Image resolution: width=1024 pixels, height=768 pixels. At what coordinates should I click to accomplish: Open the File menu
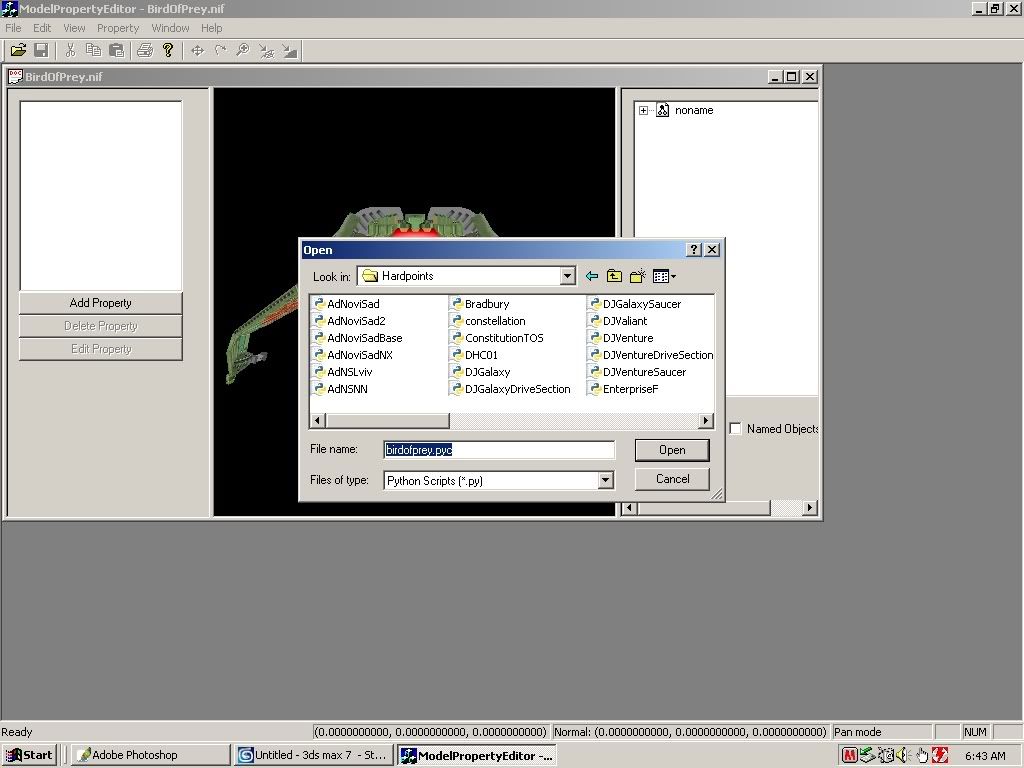point(13,28)
